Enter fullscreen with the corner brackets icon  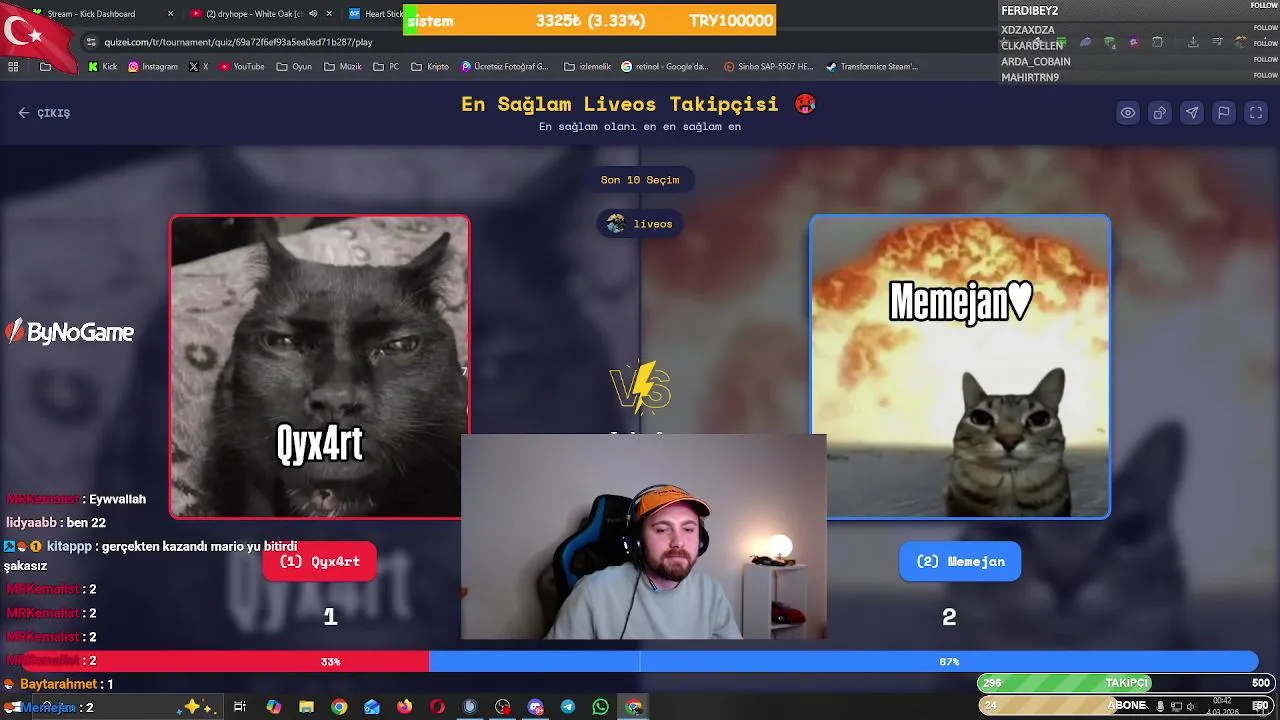coord(1256,113)
